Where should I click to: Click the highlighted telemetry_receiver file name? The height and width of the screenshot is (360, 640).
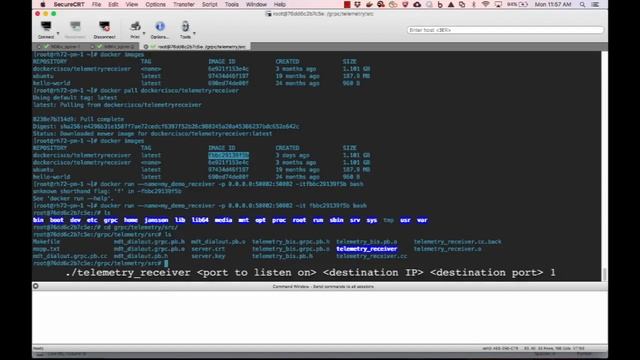[x=367, y=249]
